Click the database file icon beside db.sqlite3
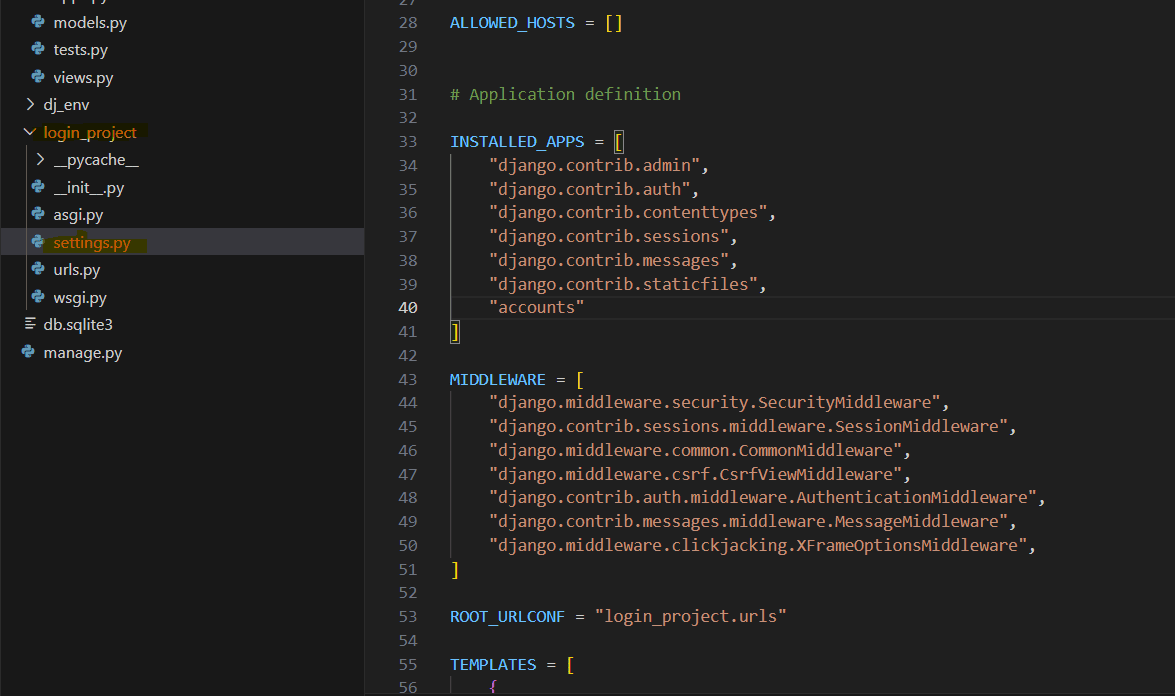This screenshot has width=1175, height=696. pyautogui.click(x=30, y=325)
